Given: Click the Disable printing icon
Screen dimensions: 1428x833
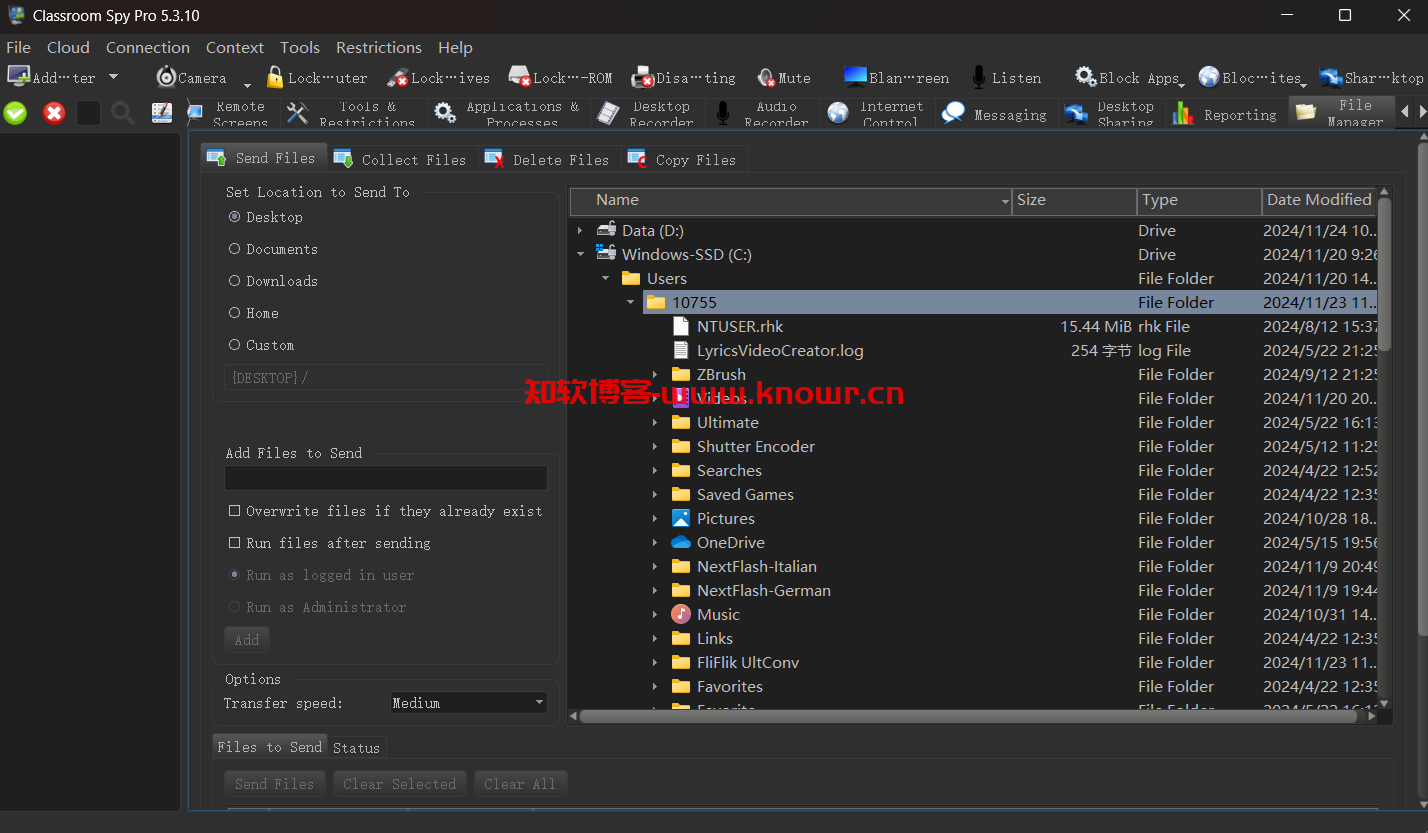Looking at the screenshot, I should [x=643, y=77].
